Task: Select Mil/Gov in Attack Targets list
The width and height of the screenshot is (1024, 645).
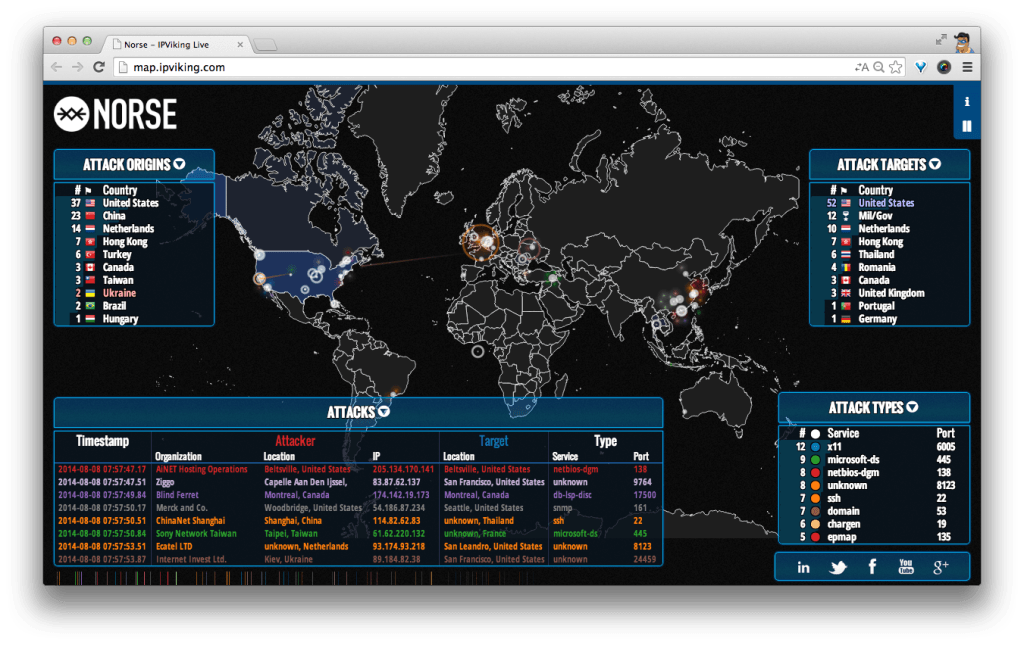Action: [x=877, y=216]
